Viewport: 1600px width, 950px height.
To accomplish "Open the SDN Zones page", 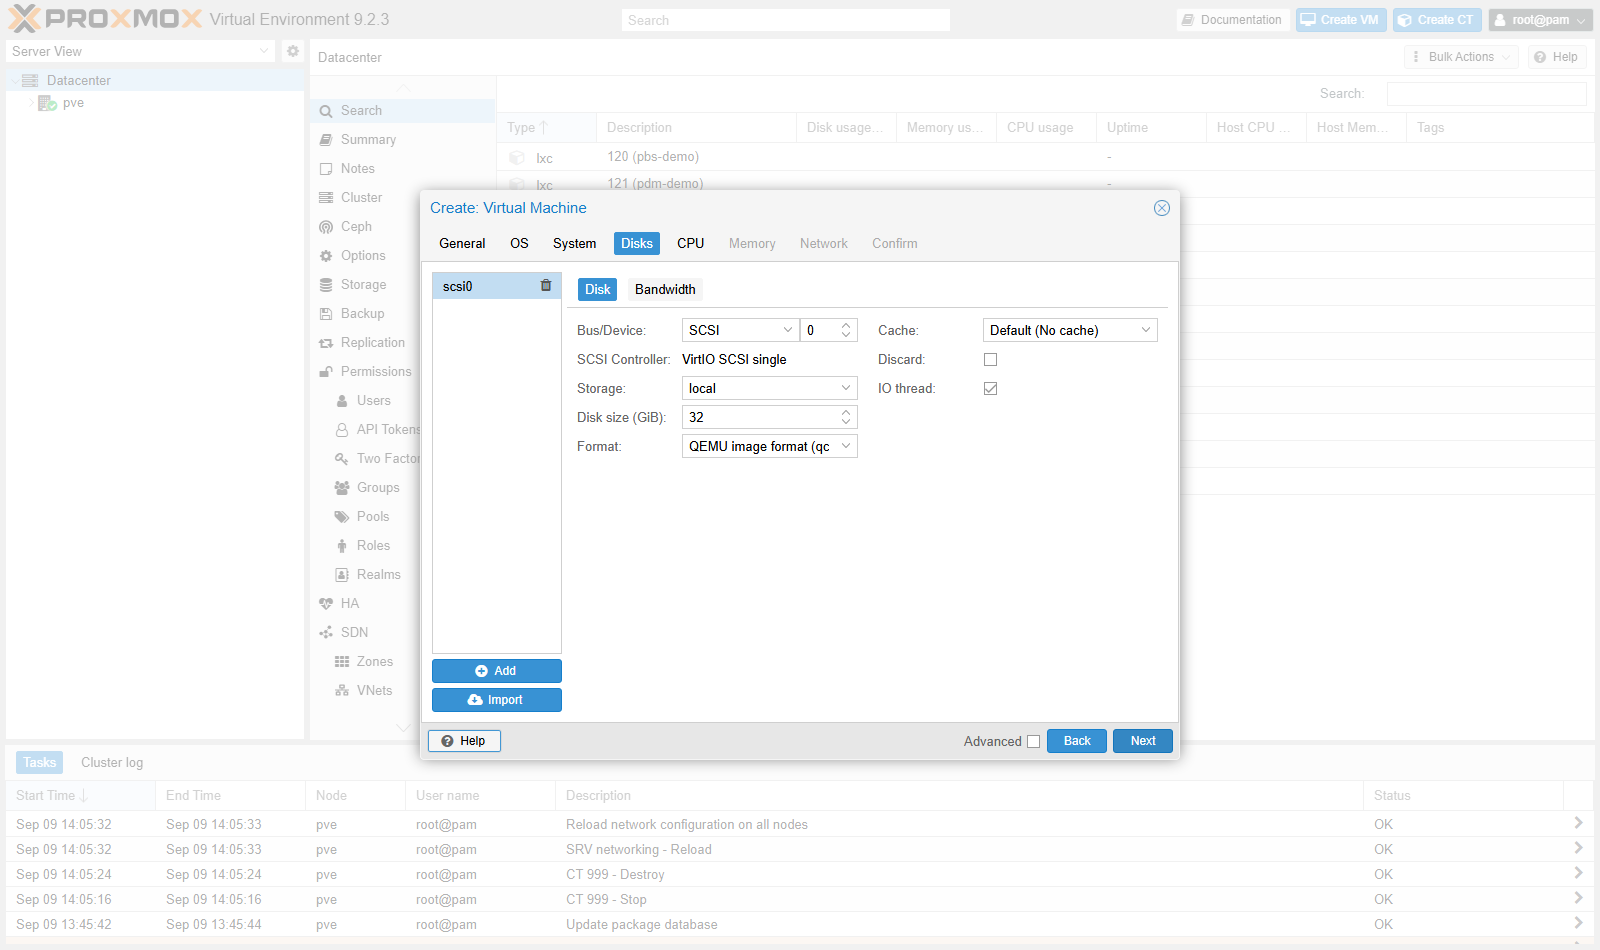I will pos(374,662).
